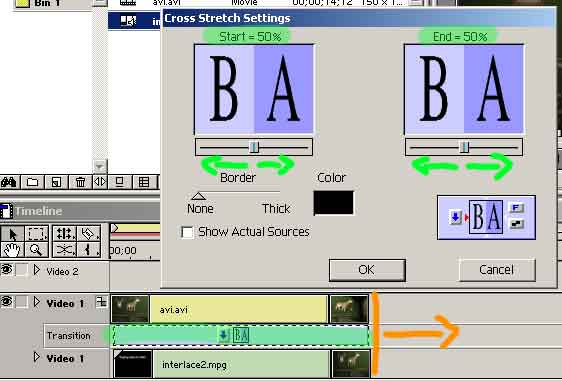Create new bin with folder icon
Image resolution: width=562 pixels, height=381 pixels.
tap(32, 182)
